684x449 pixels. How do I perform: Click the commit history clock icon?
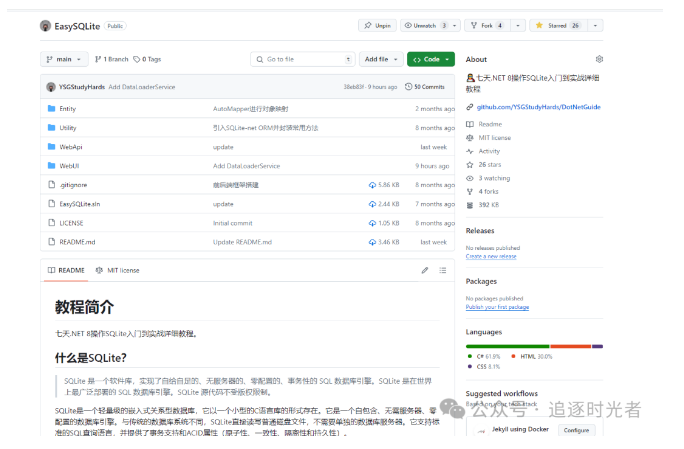[x=409, y=86]
